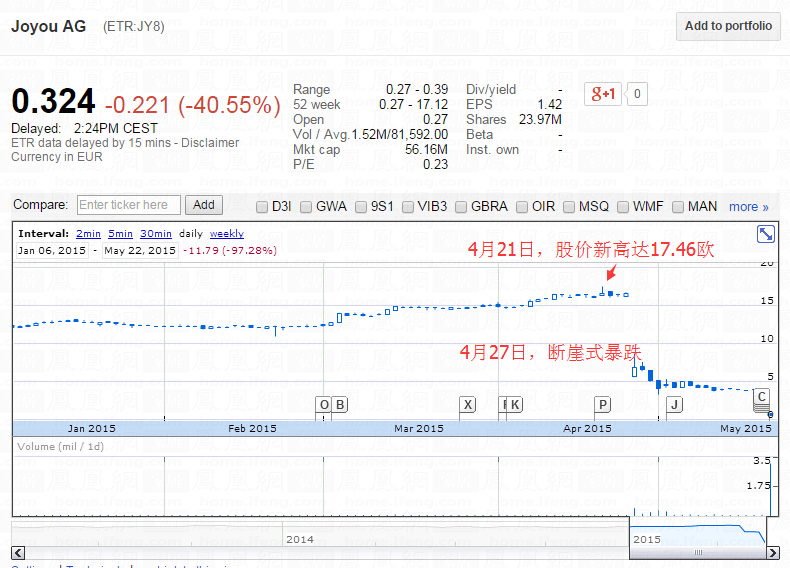790x568 pixels.
Task: Click the Mar 2015 axis label
Action: coord(419,428)
